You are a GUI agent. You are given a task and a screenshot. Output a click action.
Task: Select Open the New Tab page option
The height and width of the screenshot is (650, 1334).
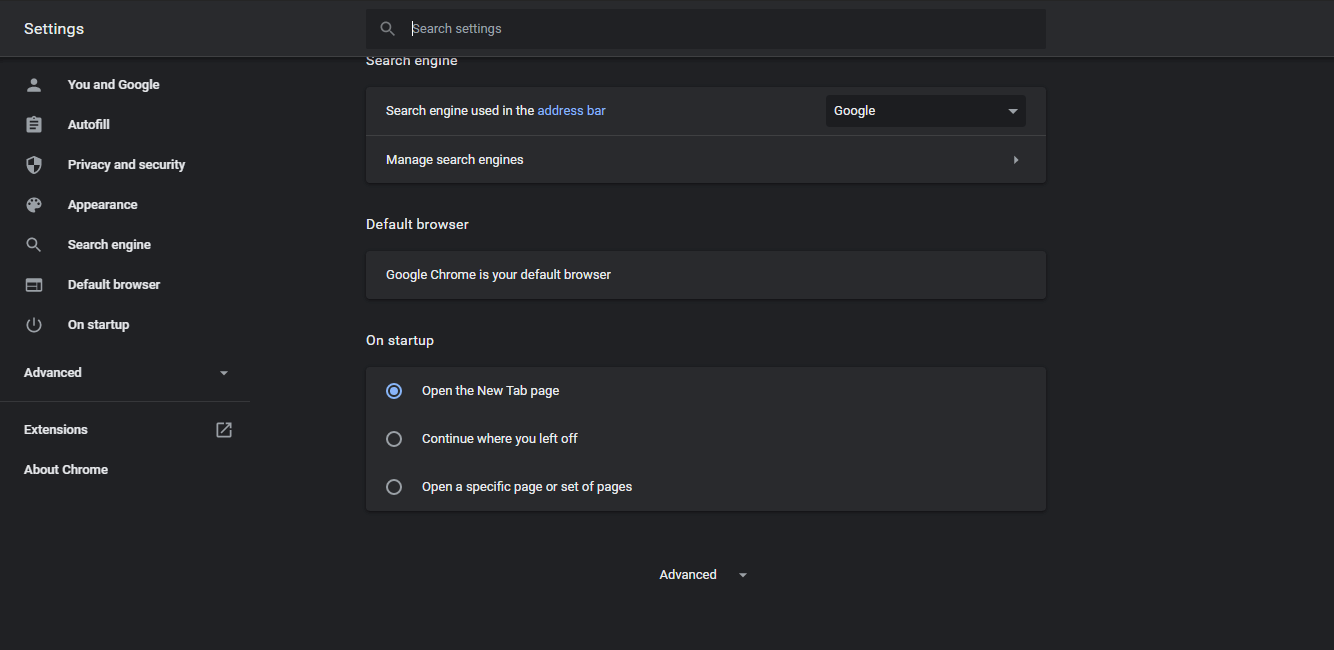(x=394, y=391)
